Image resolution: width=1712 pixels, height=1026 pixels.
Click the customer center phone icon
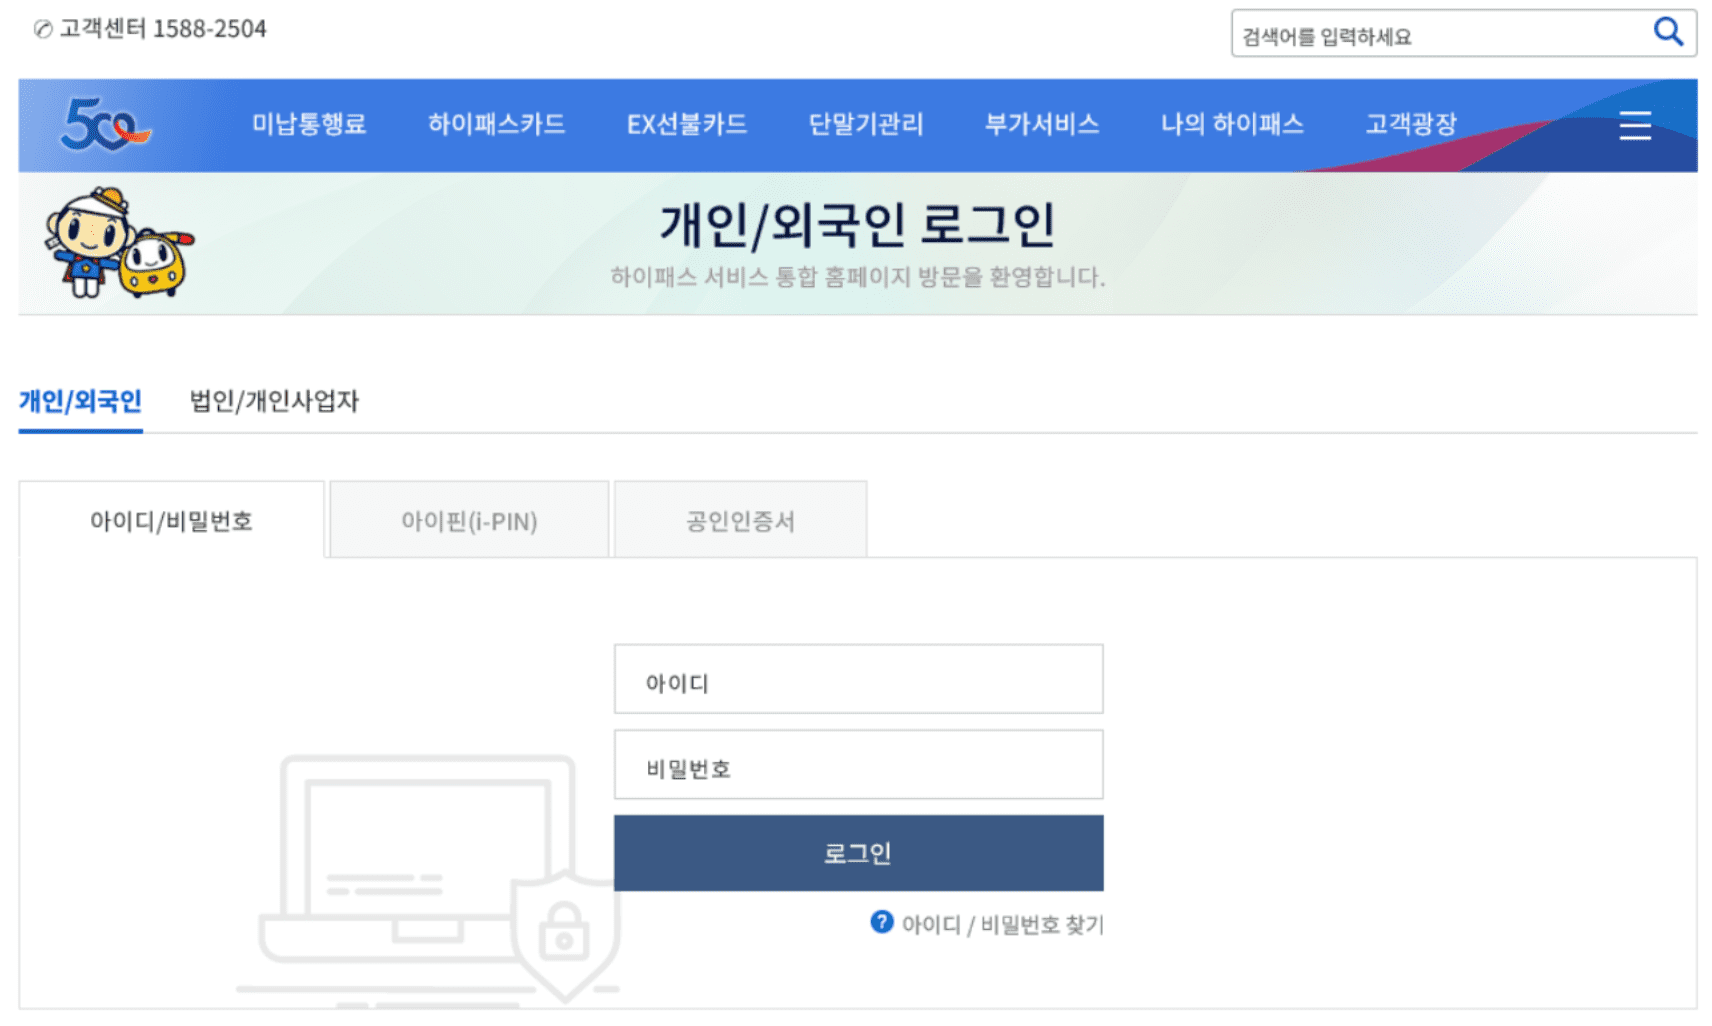[42, 30]
